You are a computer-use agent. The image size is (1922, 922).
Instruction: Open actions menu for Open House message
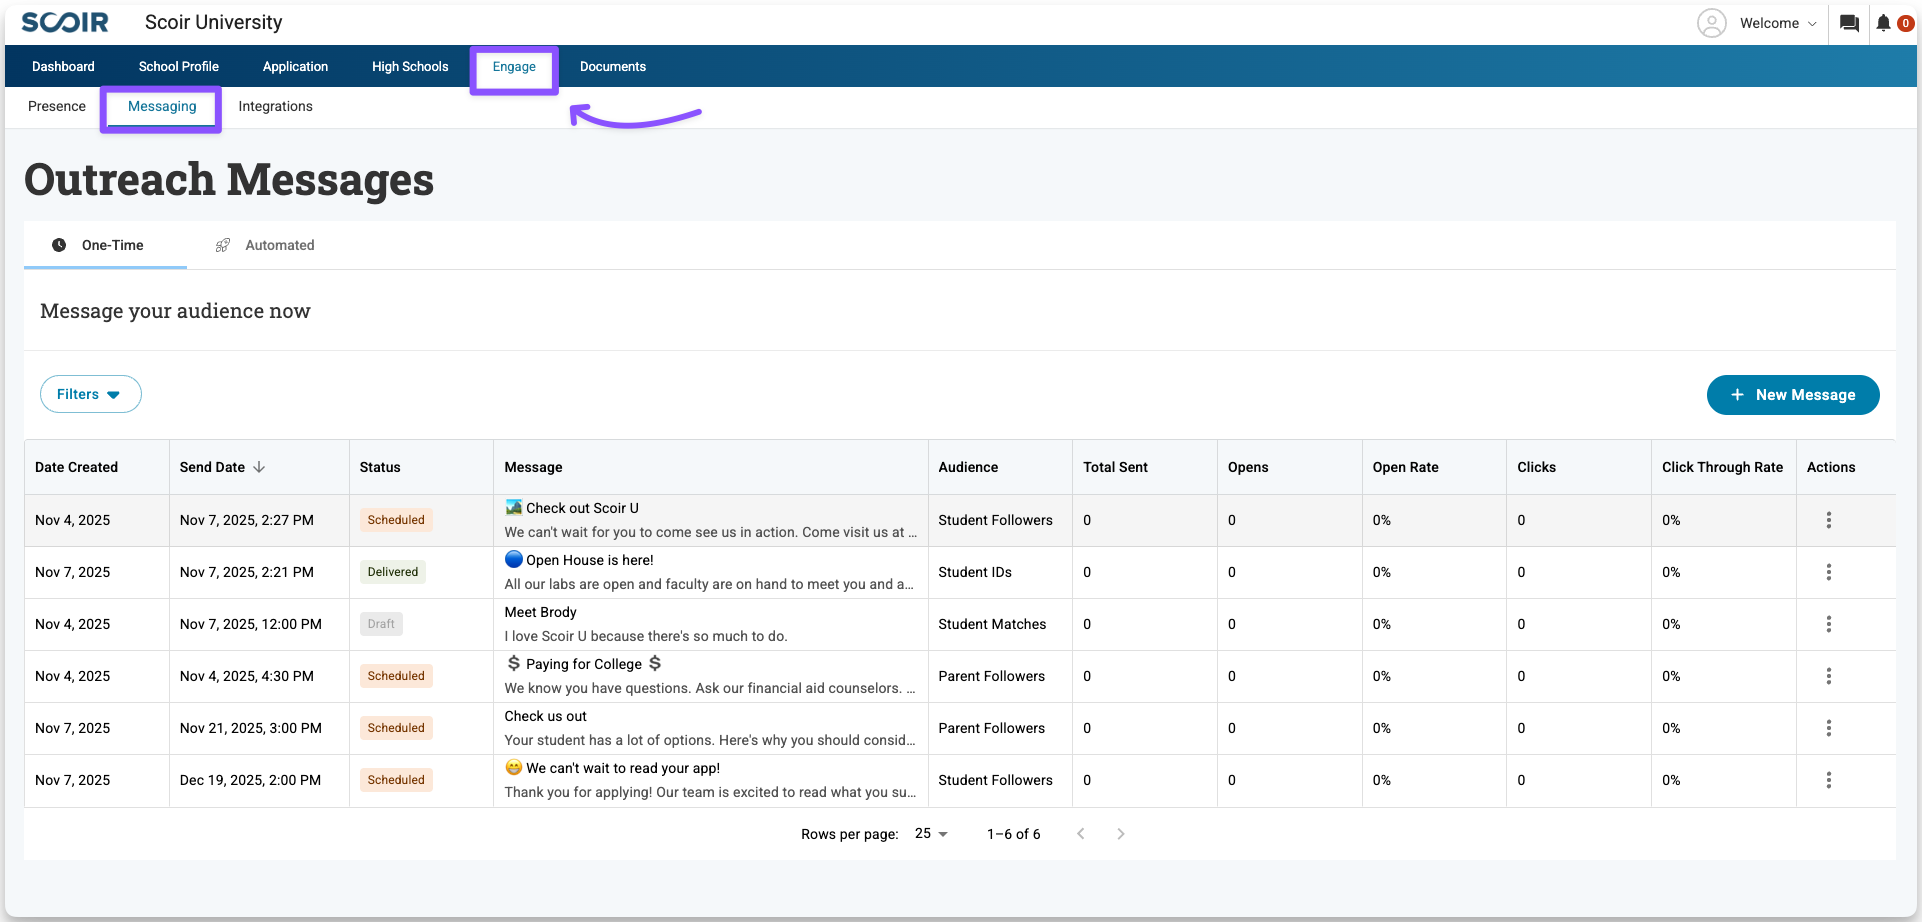coord(1828,572)
